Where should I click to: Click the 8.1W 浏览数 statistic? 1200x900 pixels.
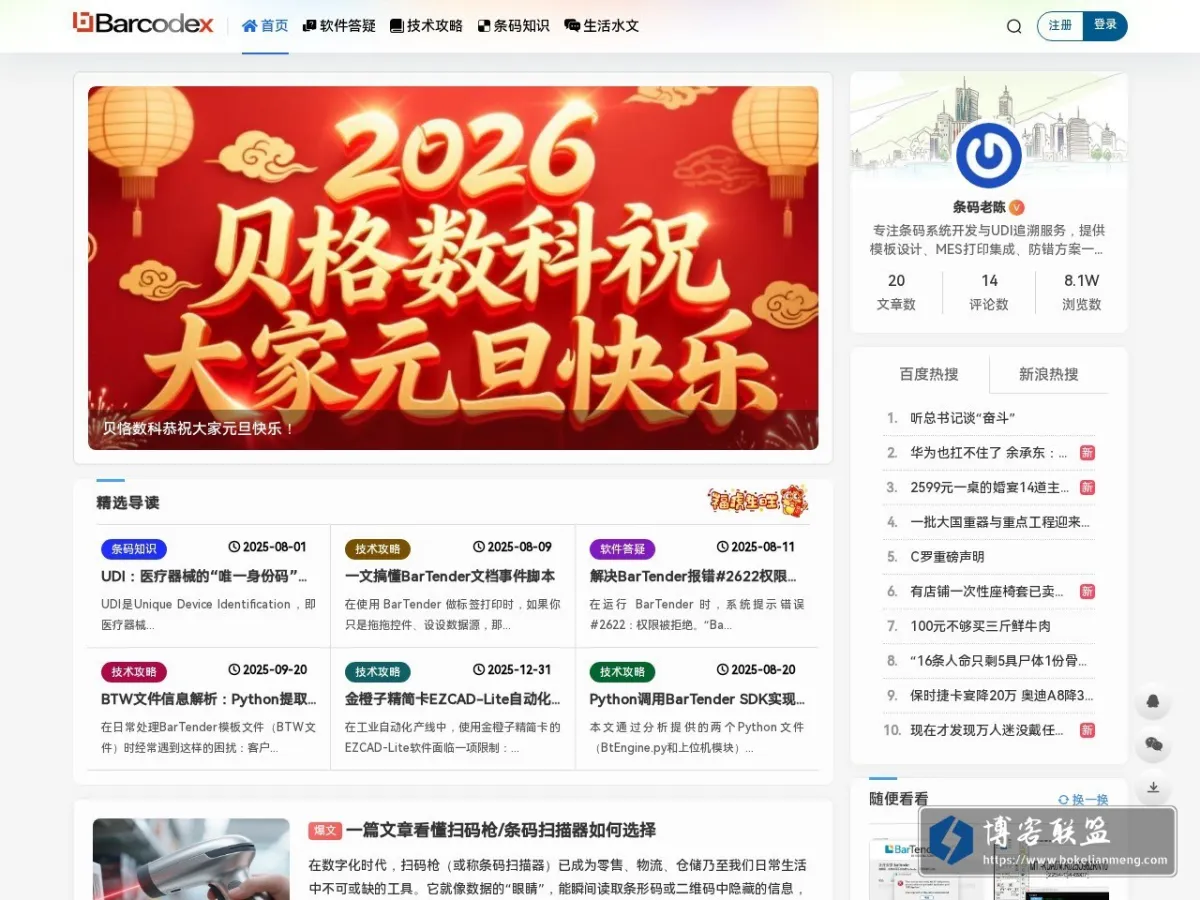coord(1081,292)
